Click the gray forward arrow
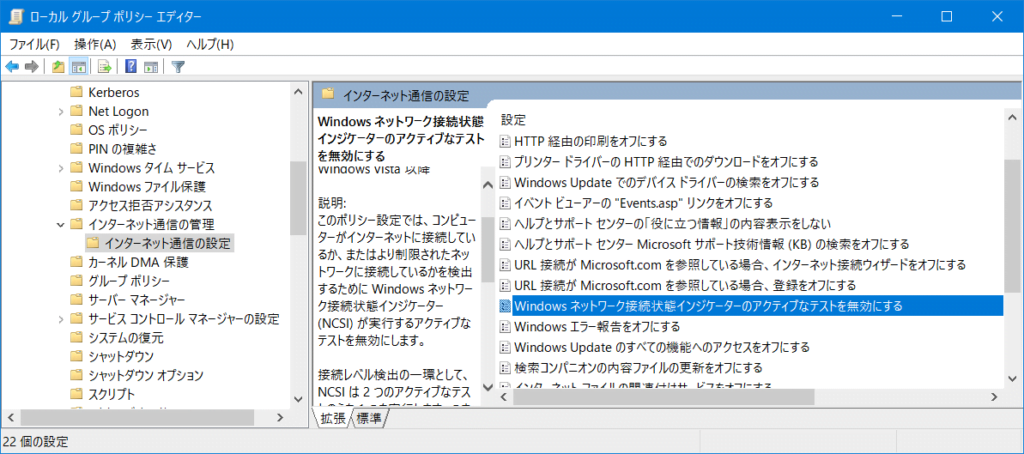 (x=31, y=67)
